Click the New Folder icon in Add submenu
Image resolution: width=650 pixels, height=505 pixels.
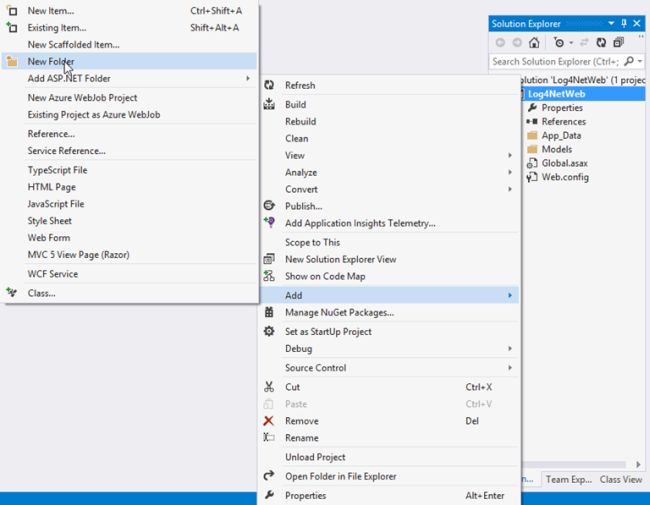[12, 62]
